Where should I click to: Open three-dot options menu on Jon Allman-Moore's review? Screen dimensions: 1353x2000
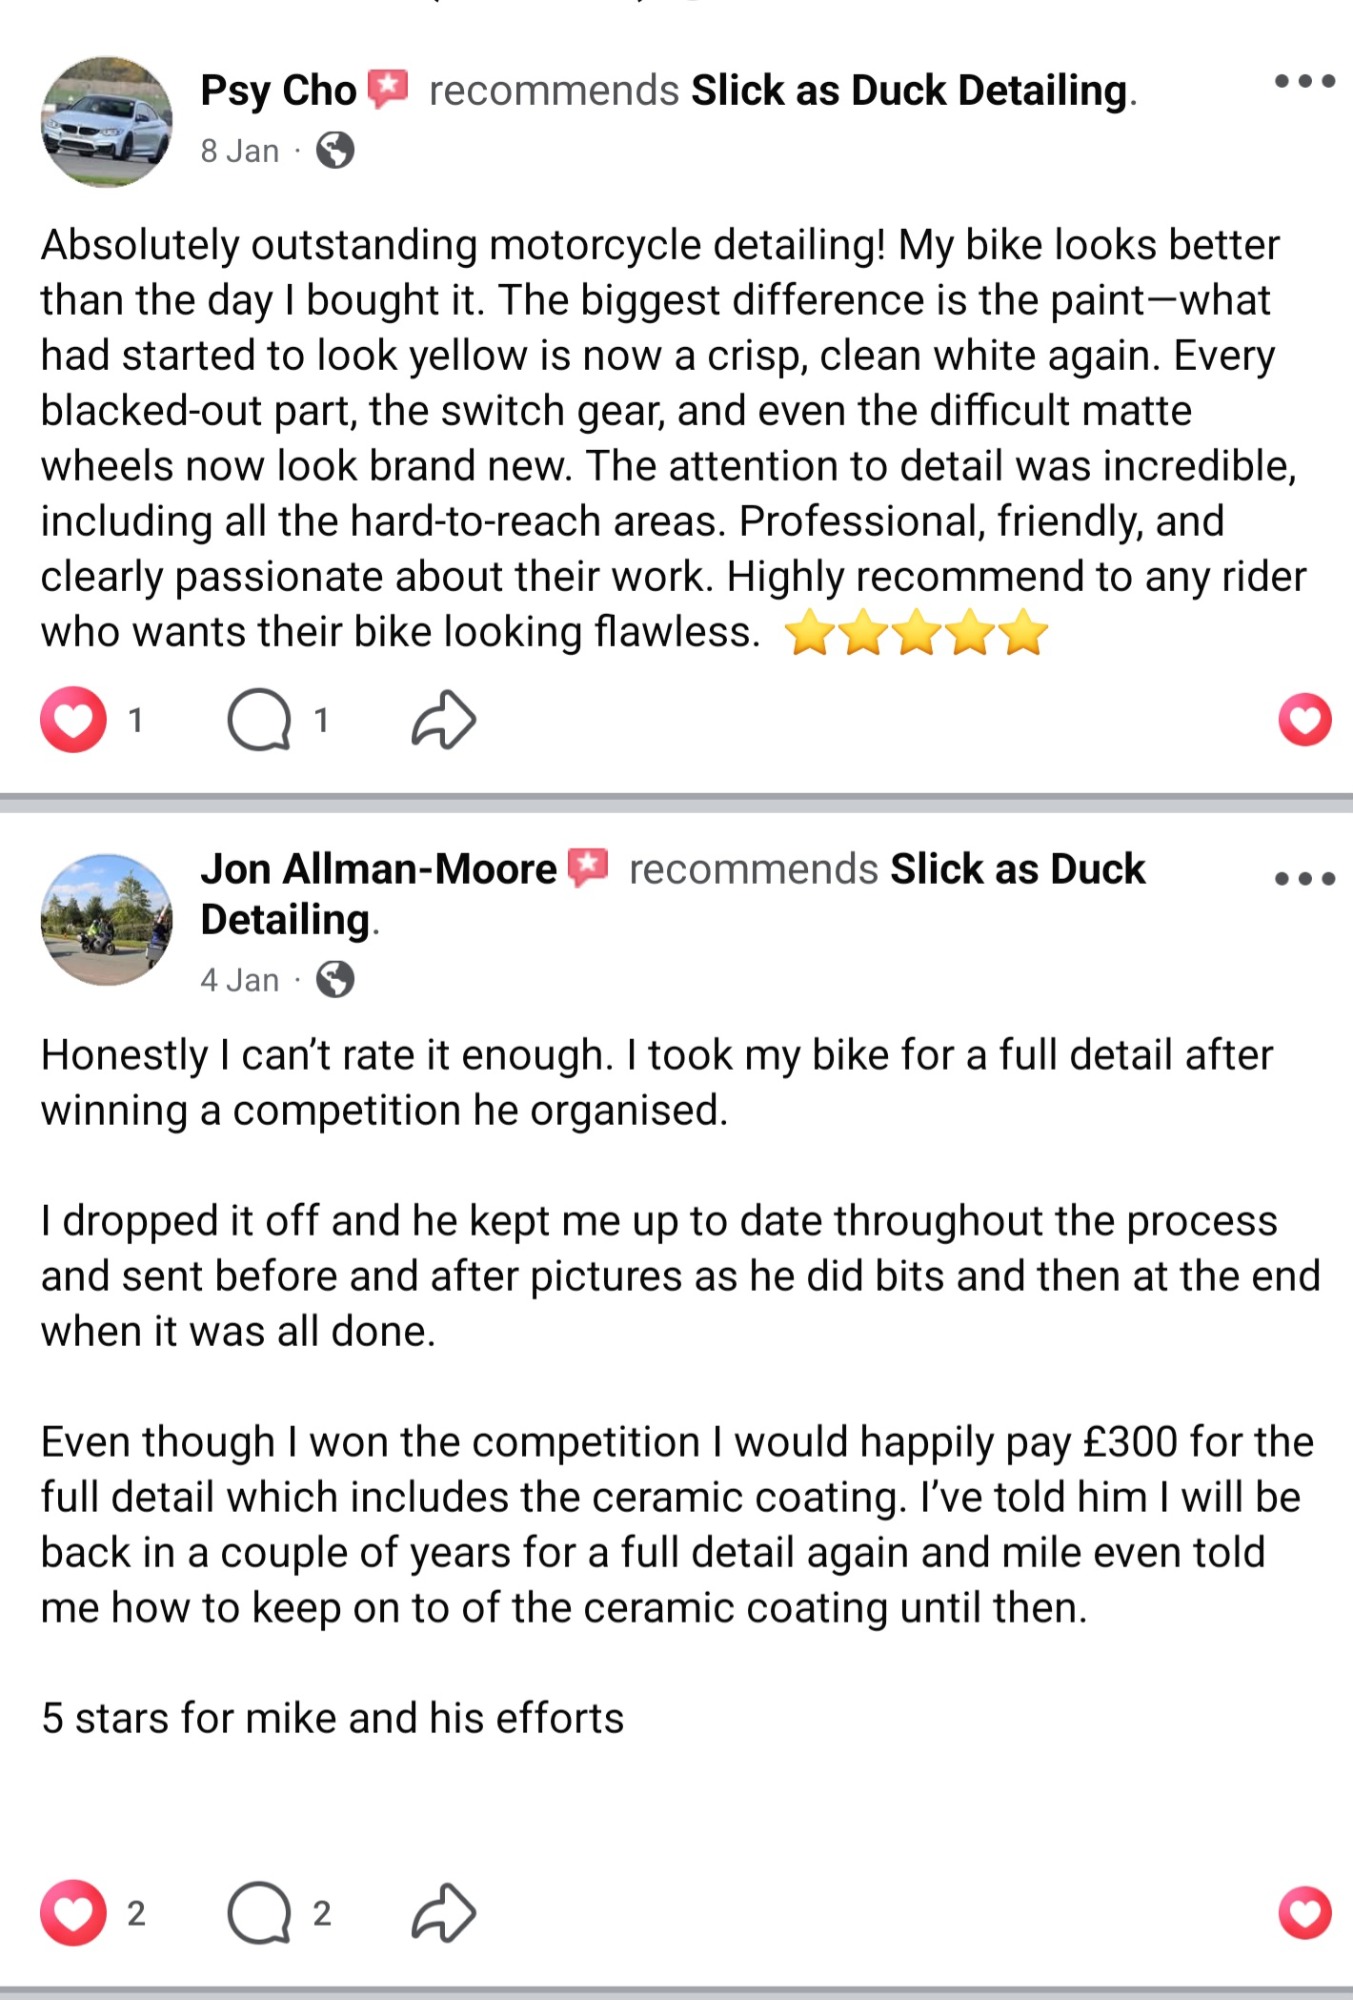1304,879
